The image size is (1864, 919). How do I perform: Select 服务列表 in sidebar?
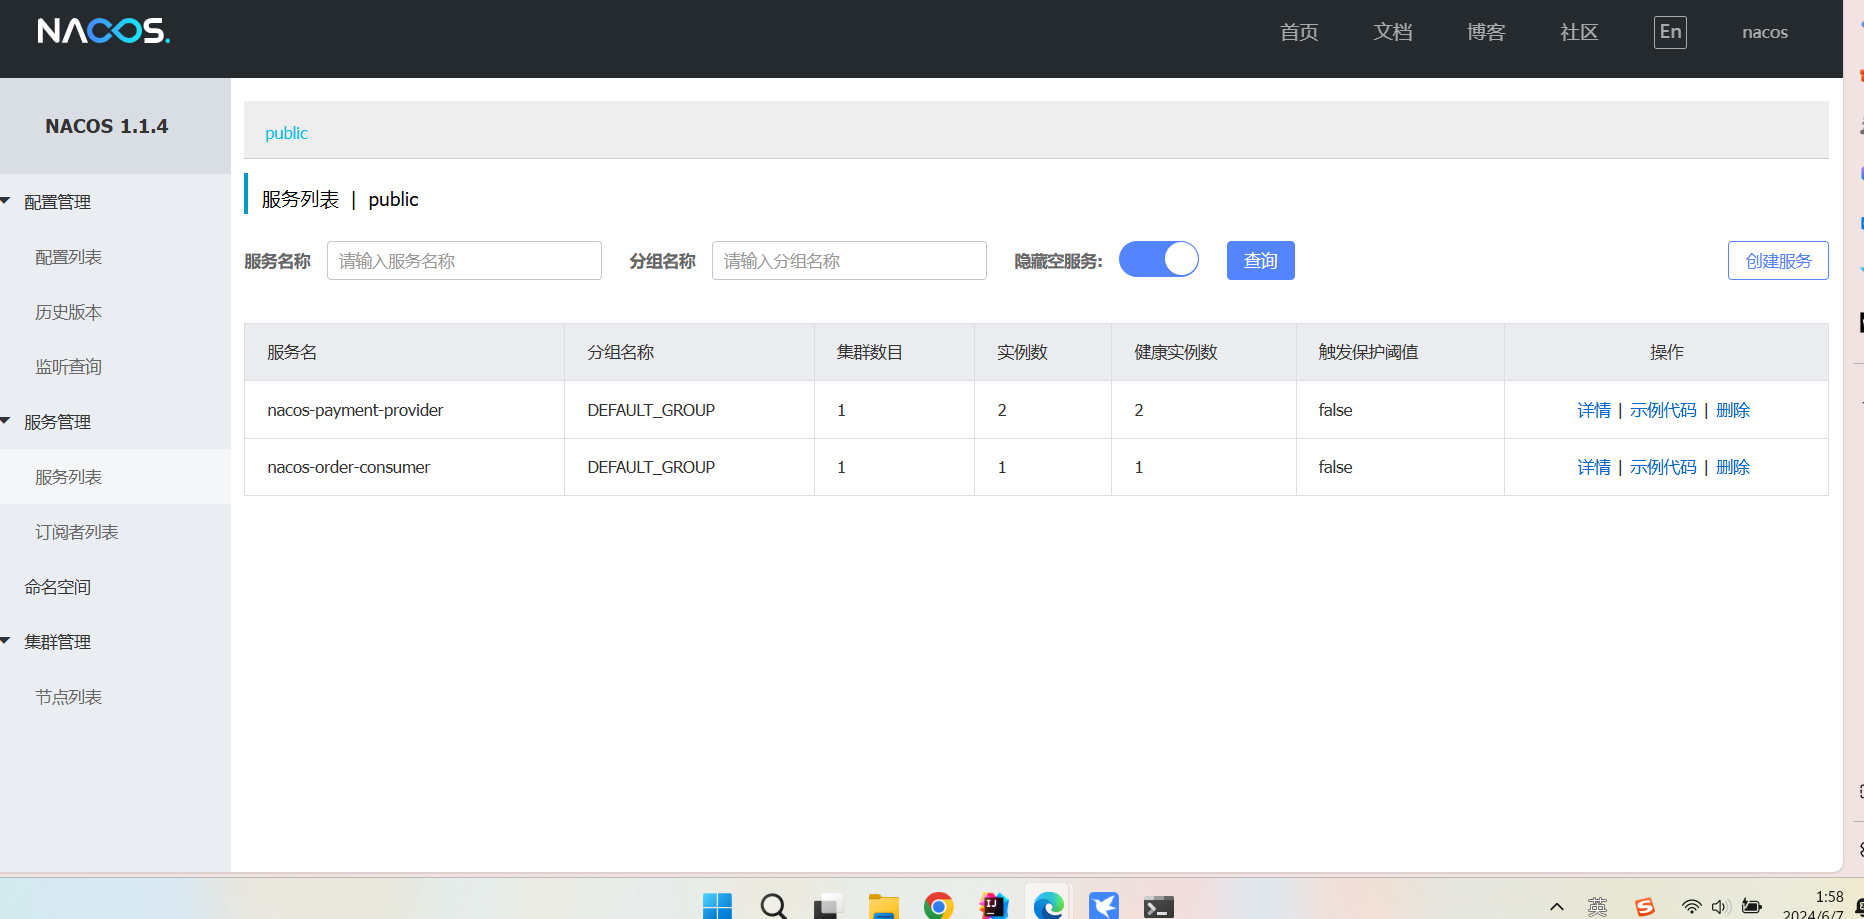pyautogui.click(x=68, y=477)
